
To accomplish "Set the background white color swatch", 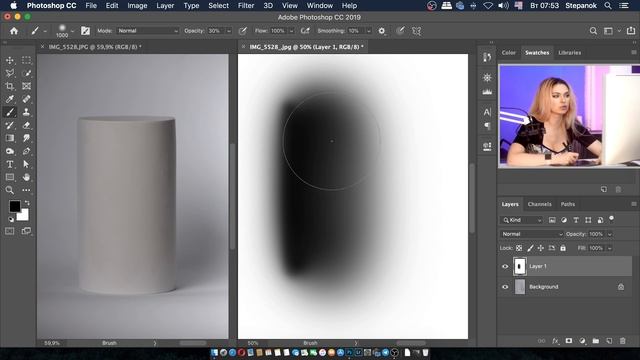I will [24, 215].
